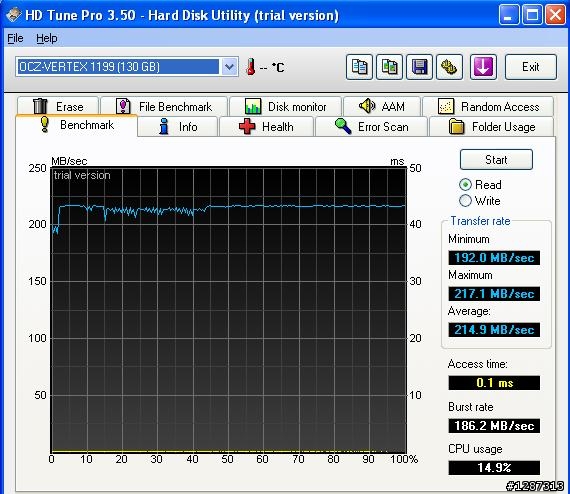
Task: Click the minimum value 192.0 MB/sec
Action: [x=494, y=258]
